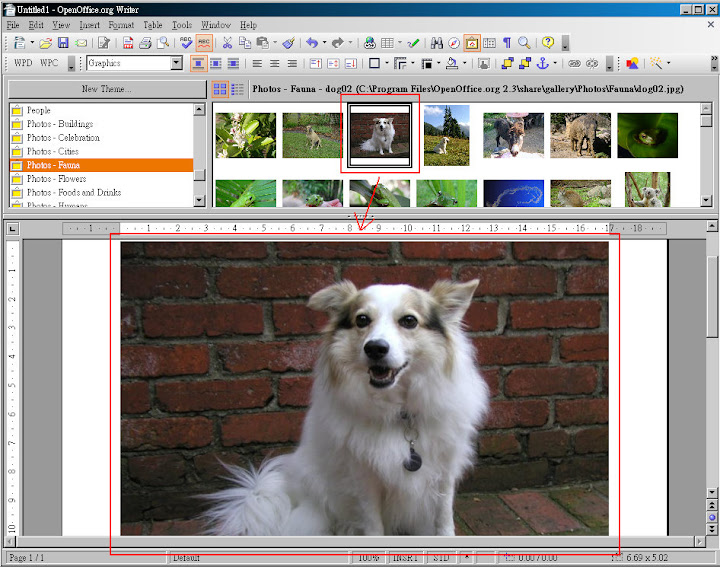Expand the paste options dropdown arrow
Image resolution: width=720 pixels, height=567 pixels.
click(275, 43)
